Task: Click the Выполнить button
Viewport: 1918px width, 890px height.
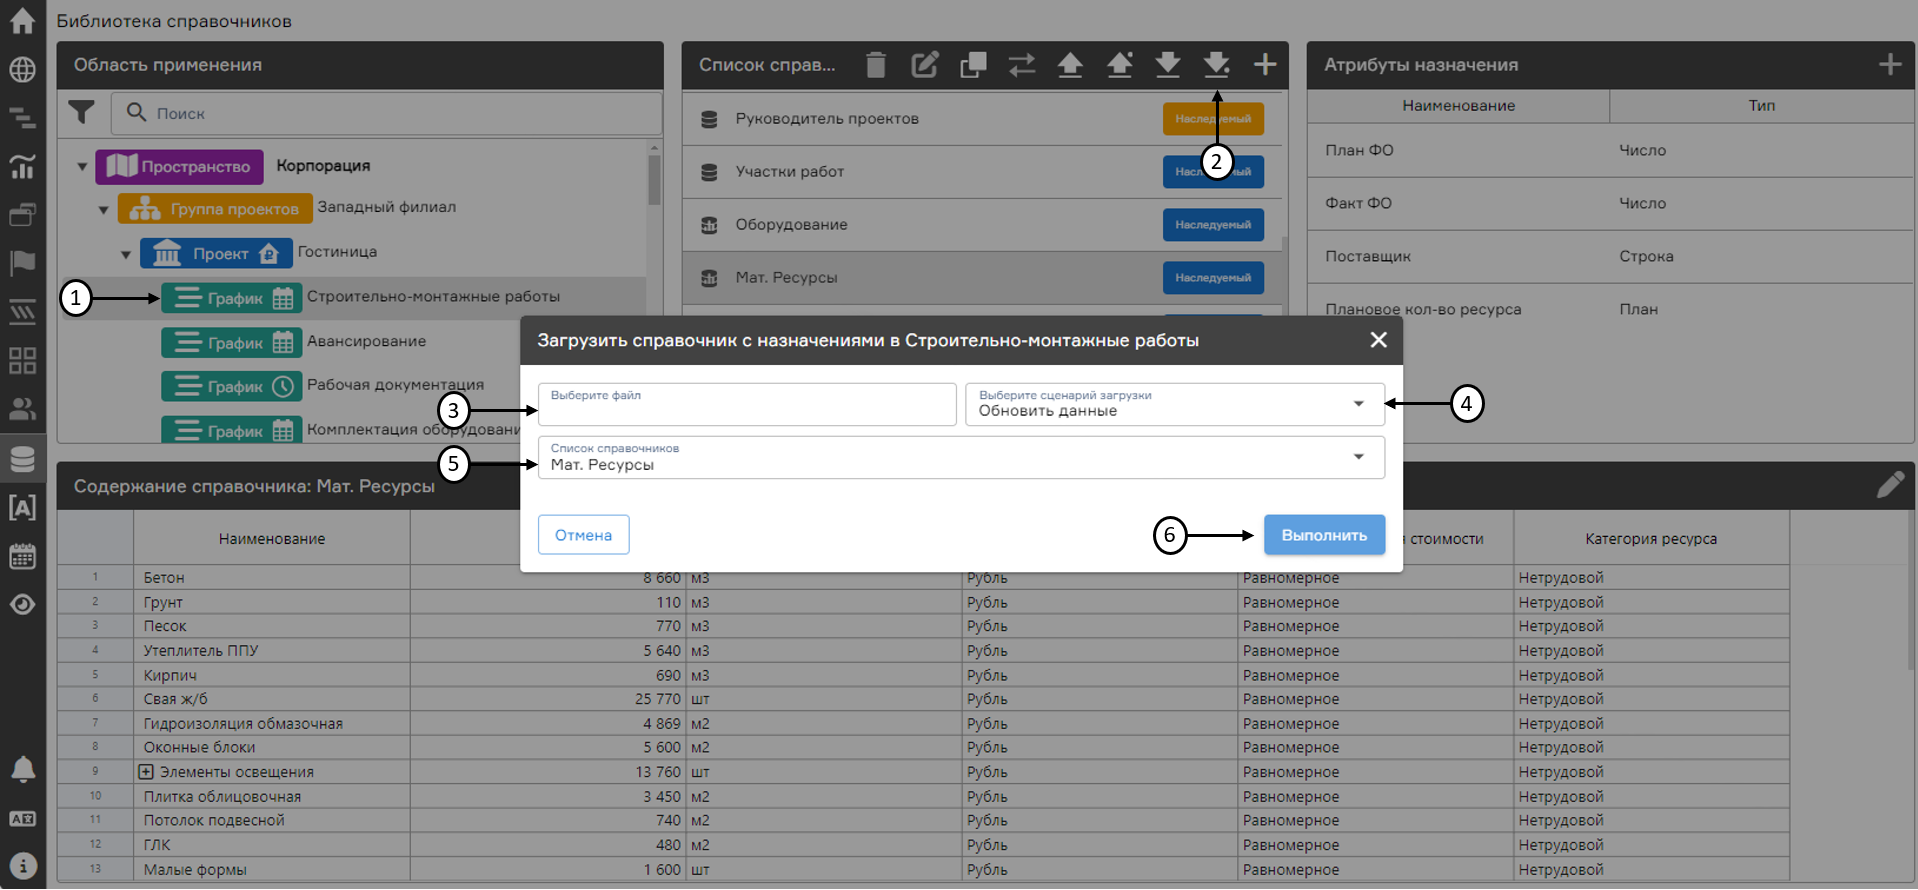Action: (1324, 535)
